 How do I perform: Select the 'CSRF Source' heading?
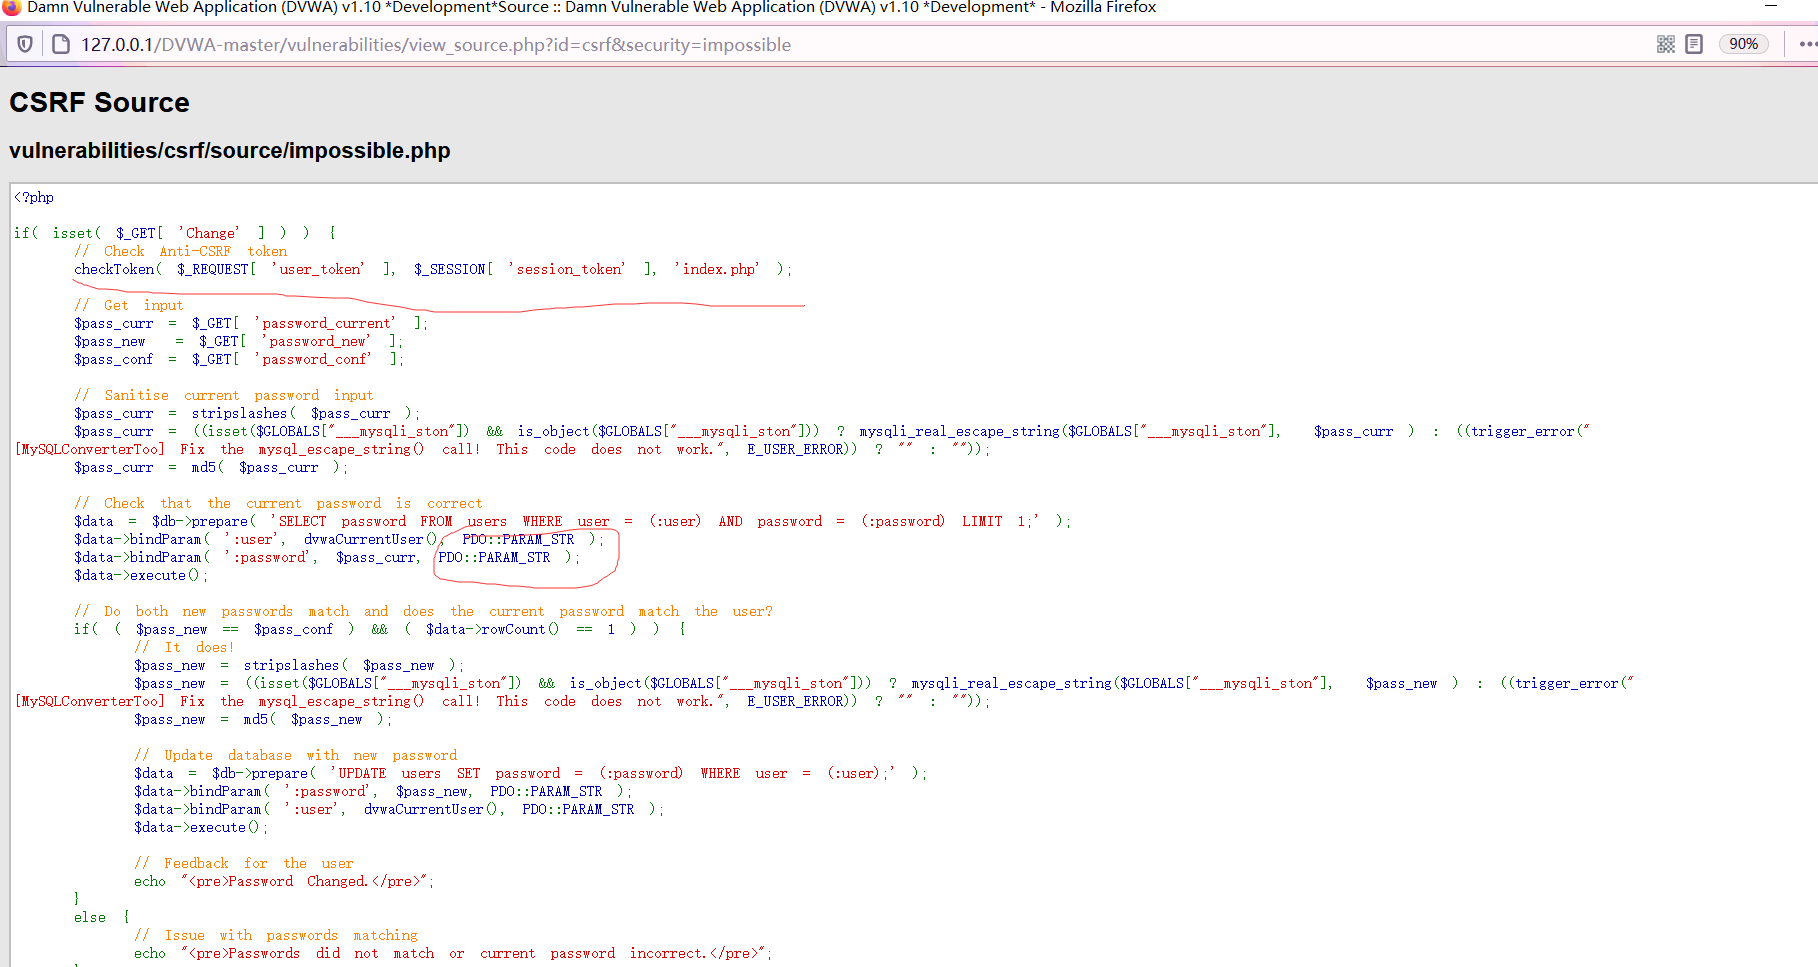coord(99,103)
